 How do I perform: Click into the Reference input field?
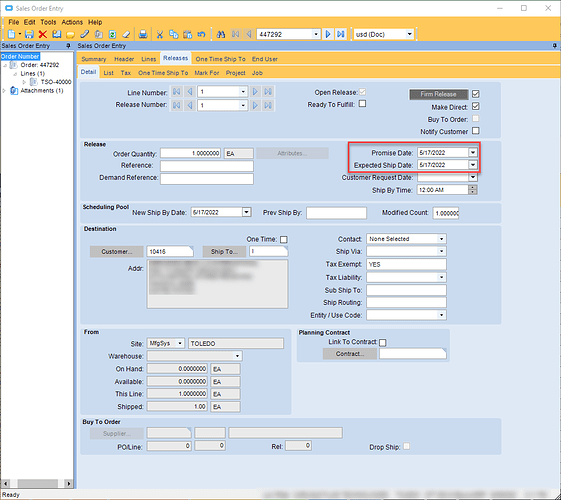point(207,166)
